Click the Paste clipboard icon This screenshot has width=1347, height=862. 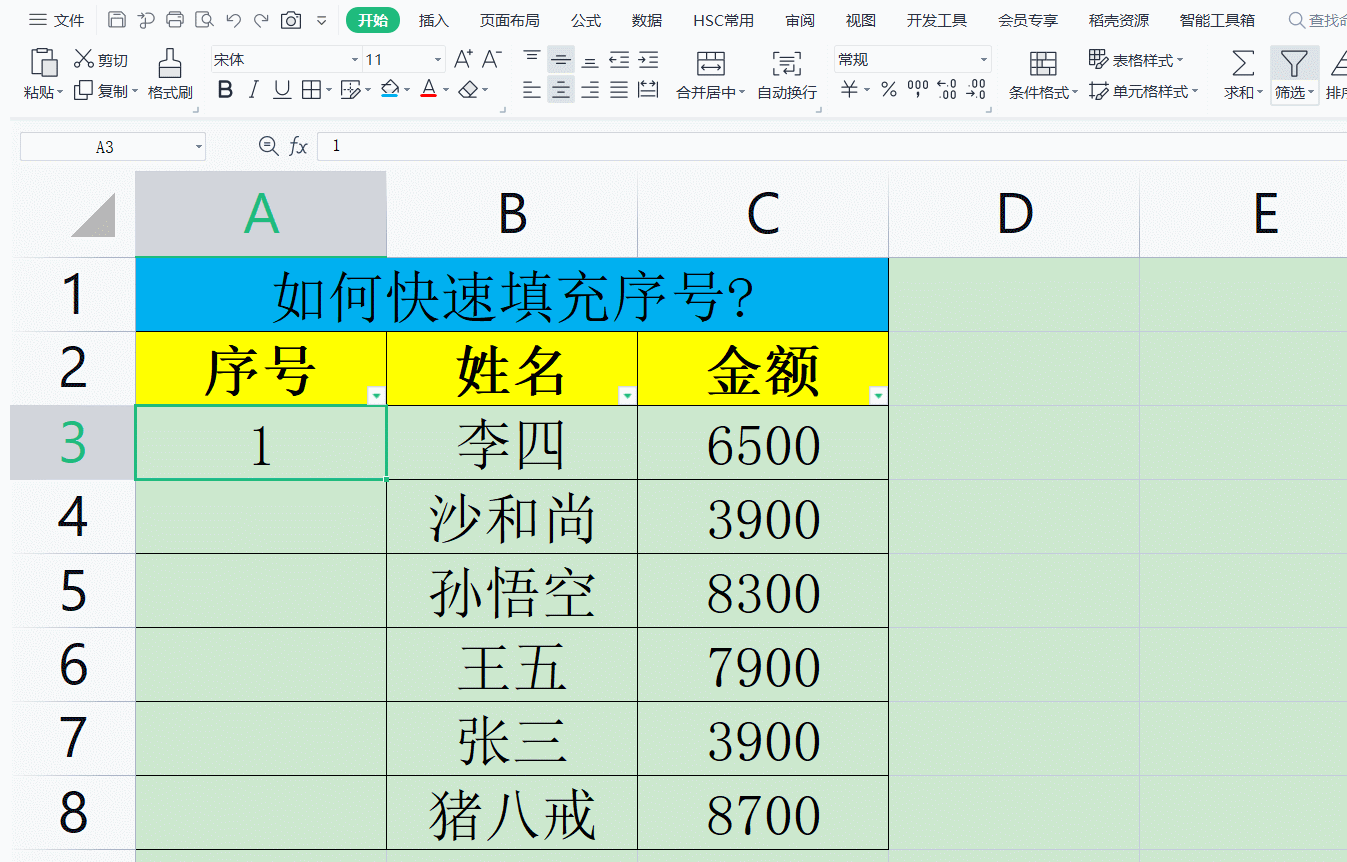click(44, 62)
